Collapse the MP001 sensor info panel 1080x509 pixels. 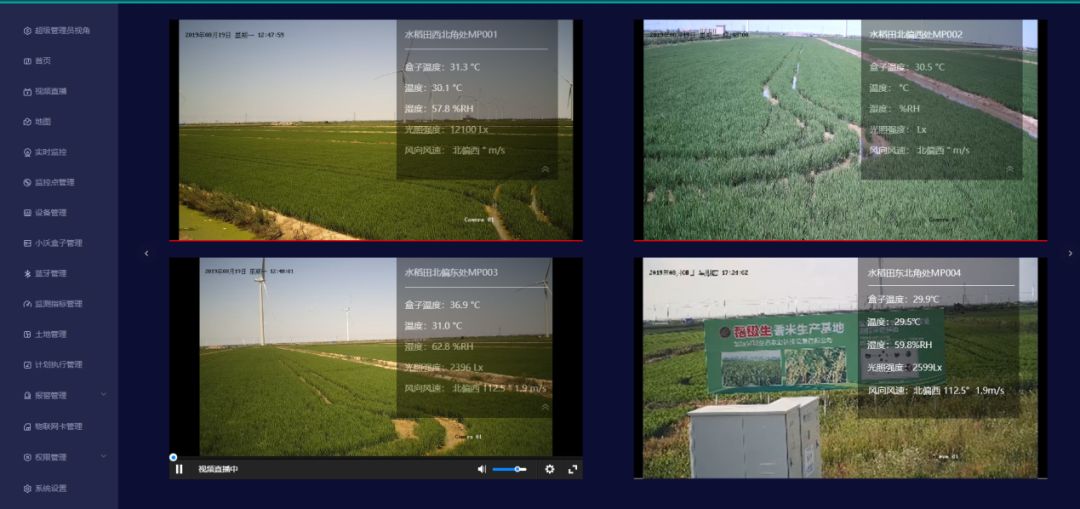click(545, 170)
